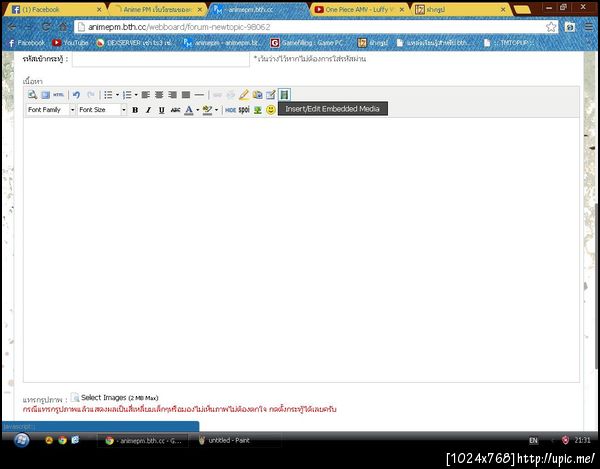Bookmark this page with star icon
600x469 pixels.
coord(551,27)
